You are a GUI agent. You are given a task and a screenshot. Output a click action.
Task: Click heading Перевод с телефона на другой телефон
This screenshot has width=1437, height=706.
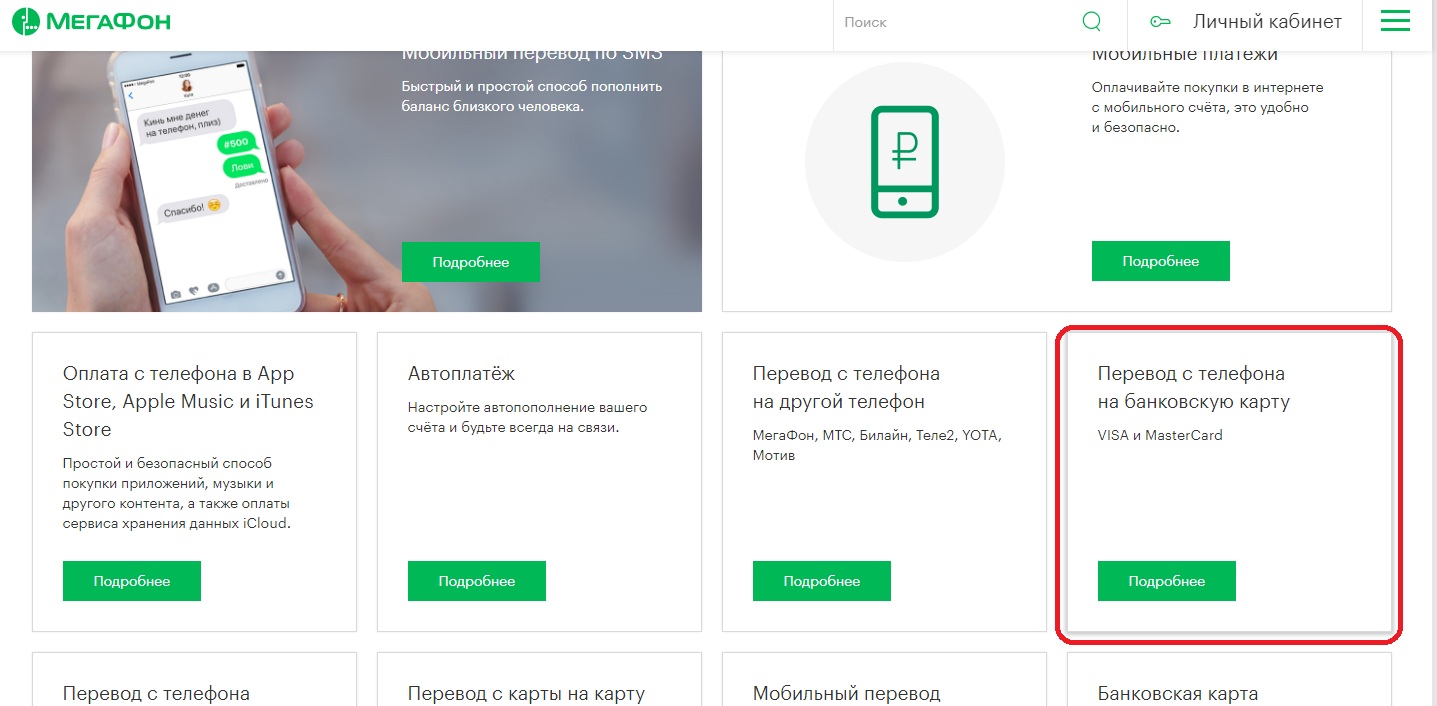click(846, 388)
